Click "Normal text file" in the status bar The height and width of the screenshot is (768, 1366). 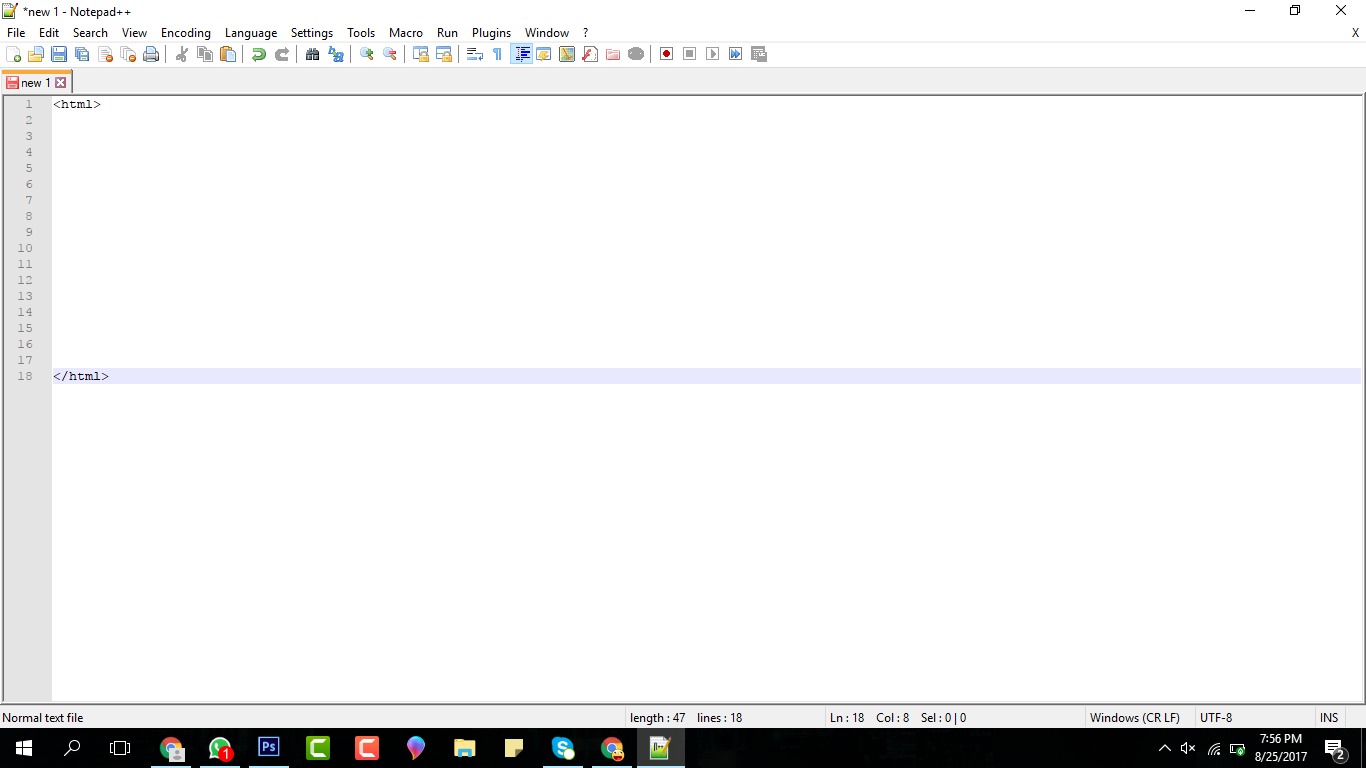pos(43,718)
